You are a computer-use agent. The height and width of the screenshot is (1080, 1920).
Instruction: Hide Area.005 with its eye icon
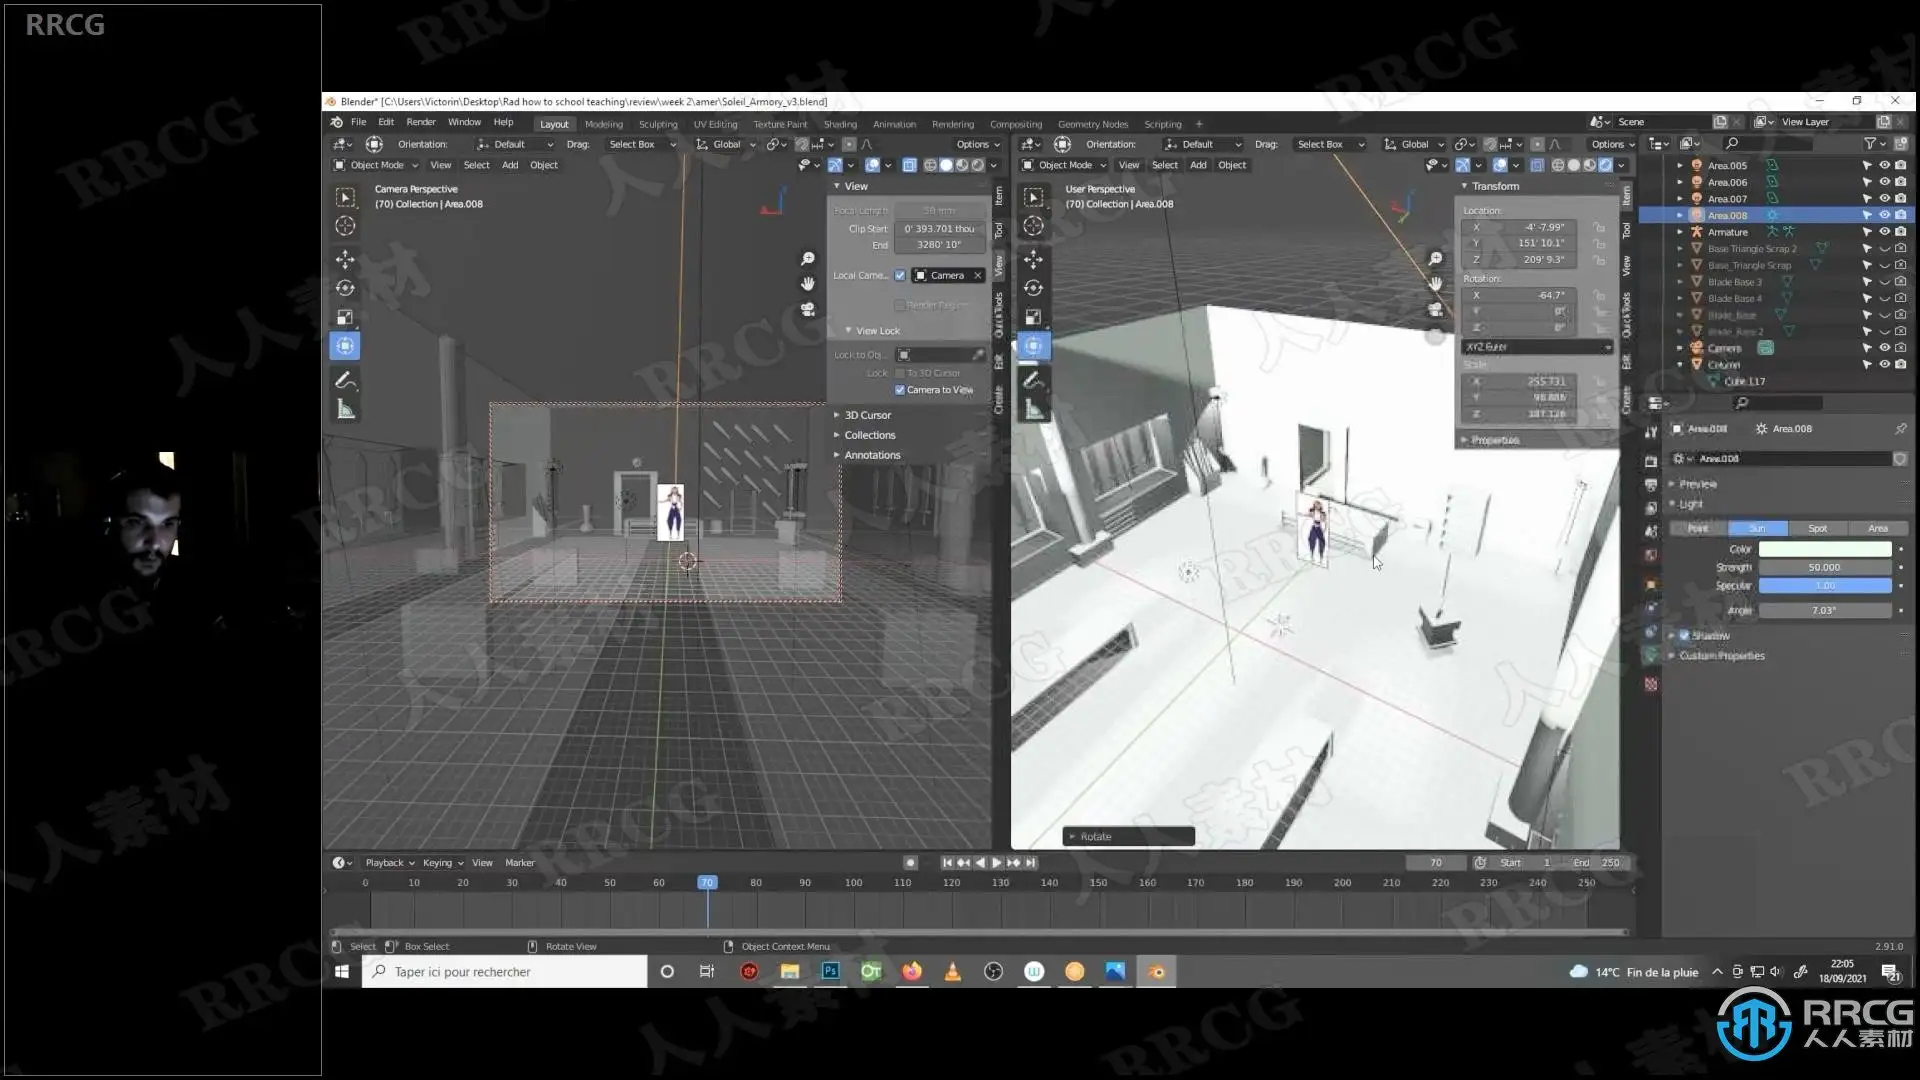click(x=1884, y=165)
